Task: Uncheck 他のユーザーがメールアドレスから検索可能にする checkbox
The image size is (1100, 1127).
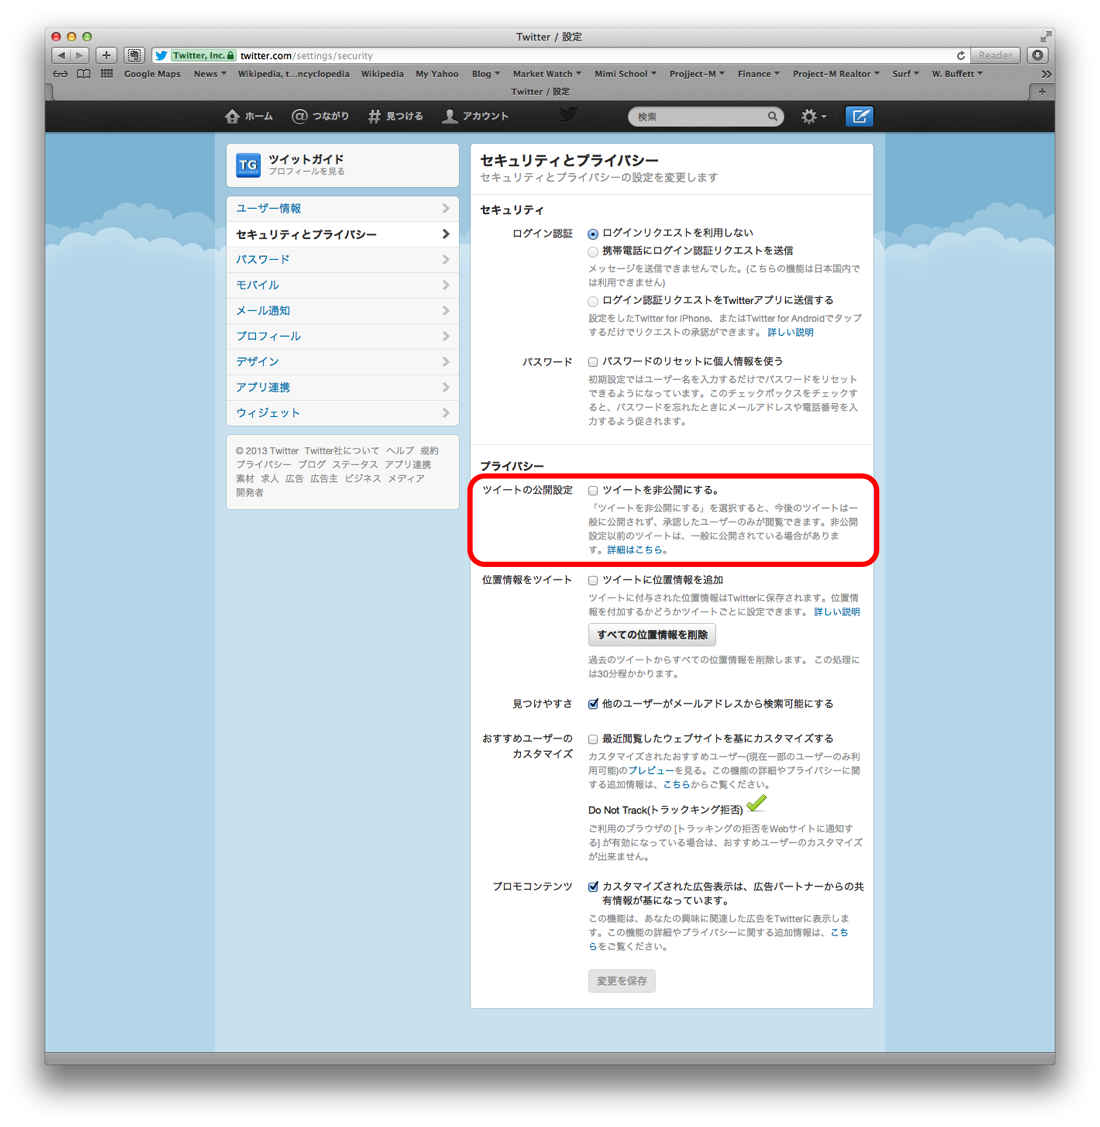Action: coord(593,704)
